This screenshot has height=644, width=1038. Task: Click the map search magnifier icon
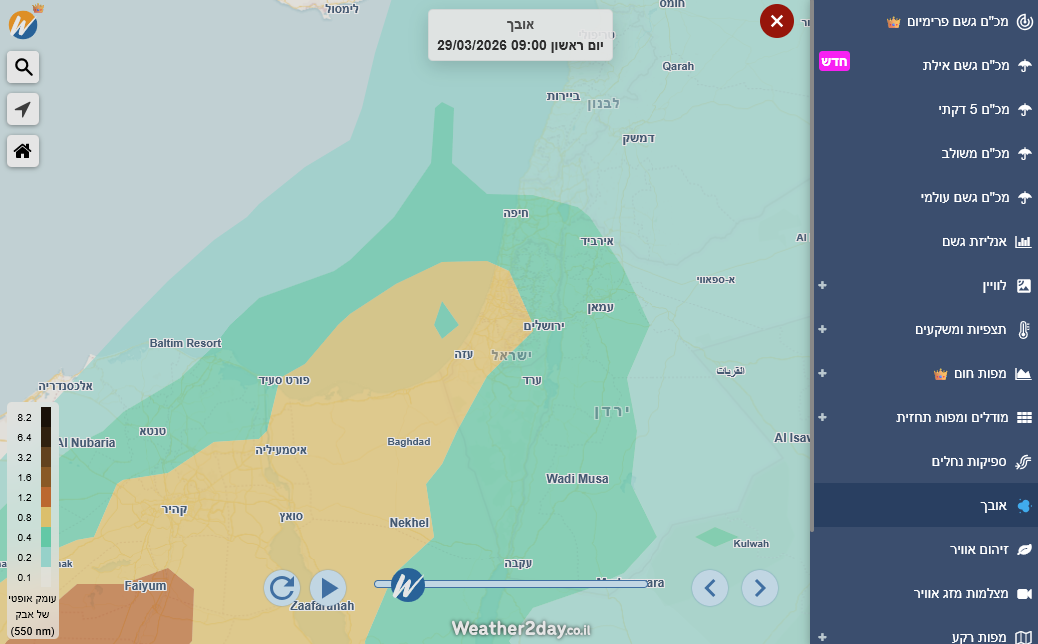(23, 67)
